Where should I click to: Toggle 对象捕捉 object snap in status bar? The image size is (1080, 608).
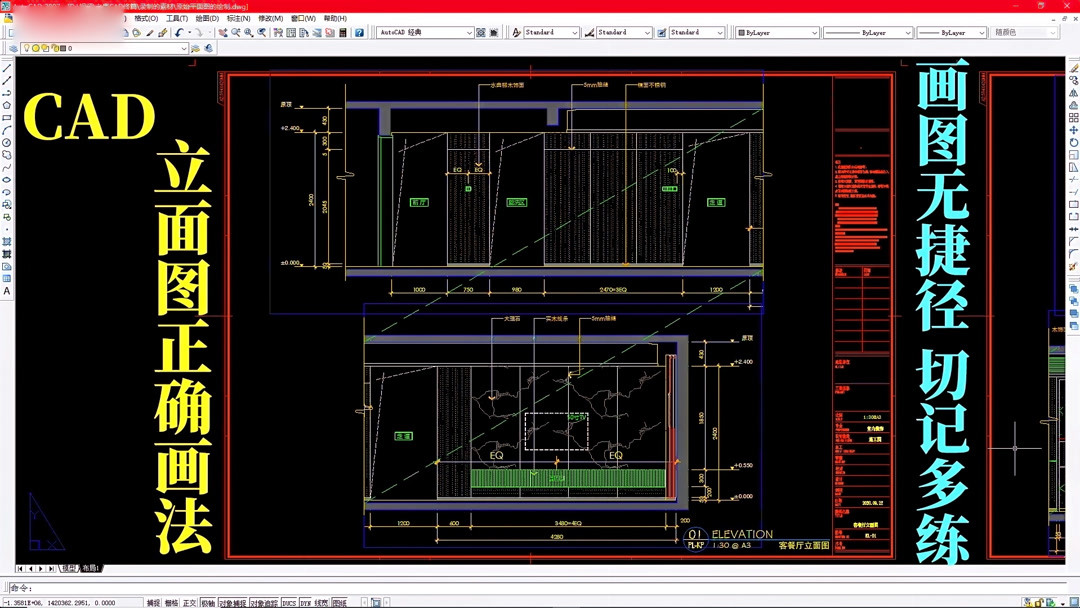tap(232, 602)
